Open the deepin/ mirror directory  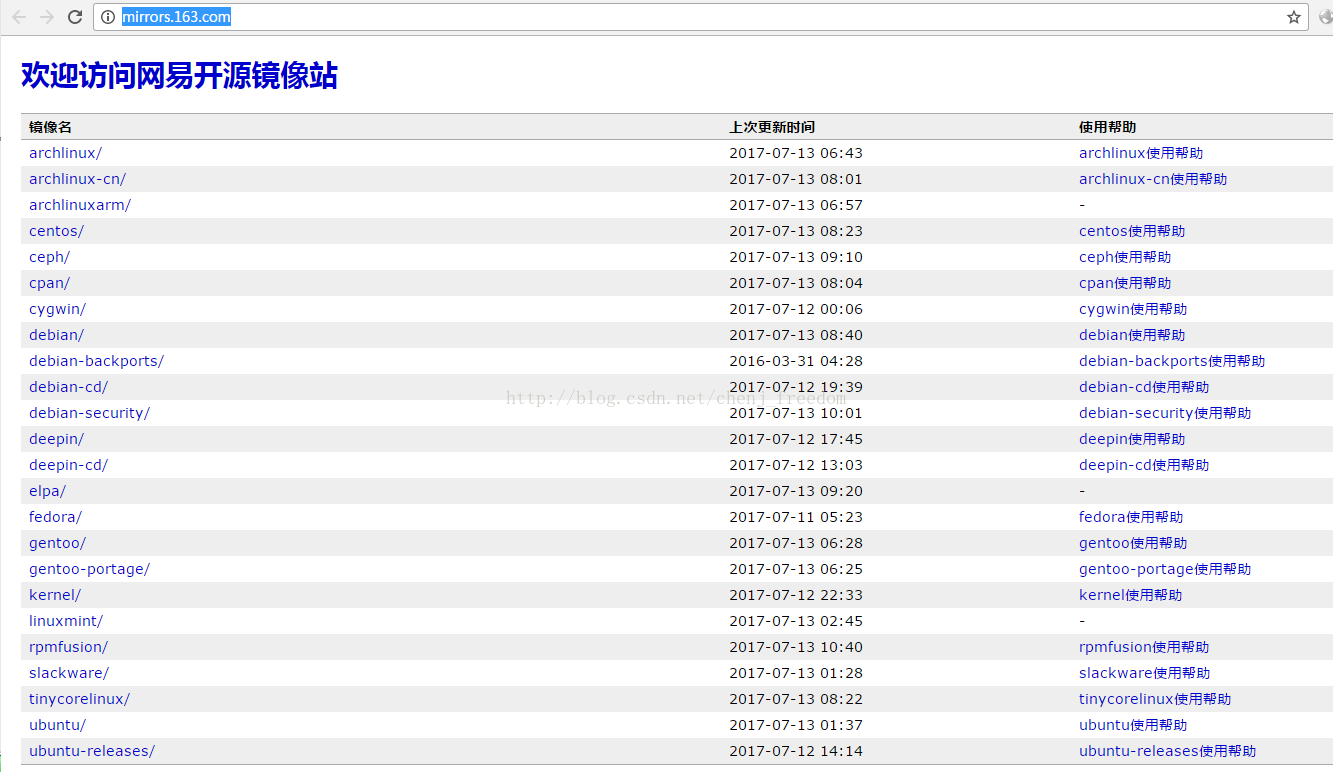coord(56,439)
